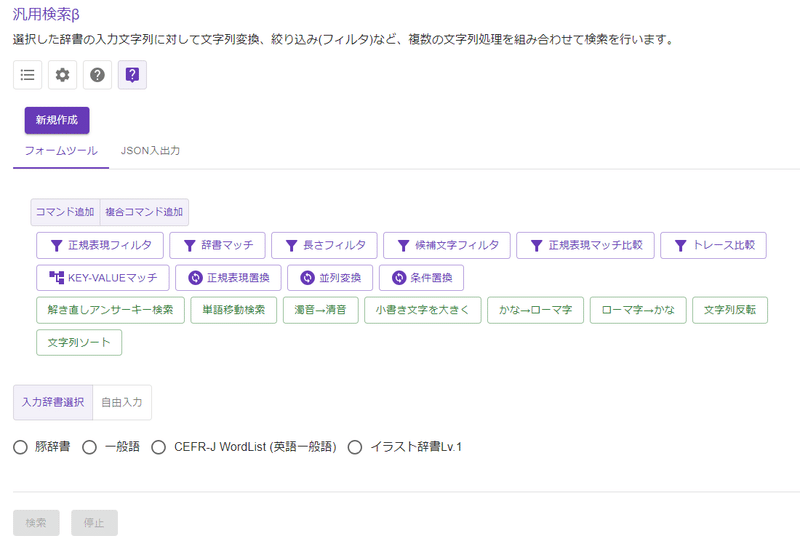This screenshot has height=541, width=800.
Task: Click the 検索 search button
Action: point(36,523)
